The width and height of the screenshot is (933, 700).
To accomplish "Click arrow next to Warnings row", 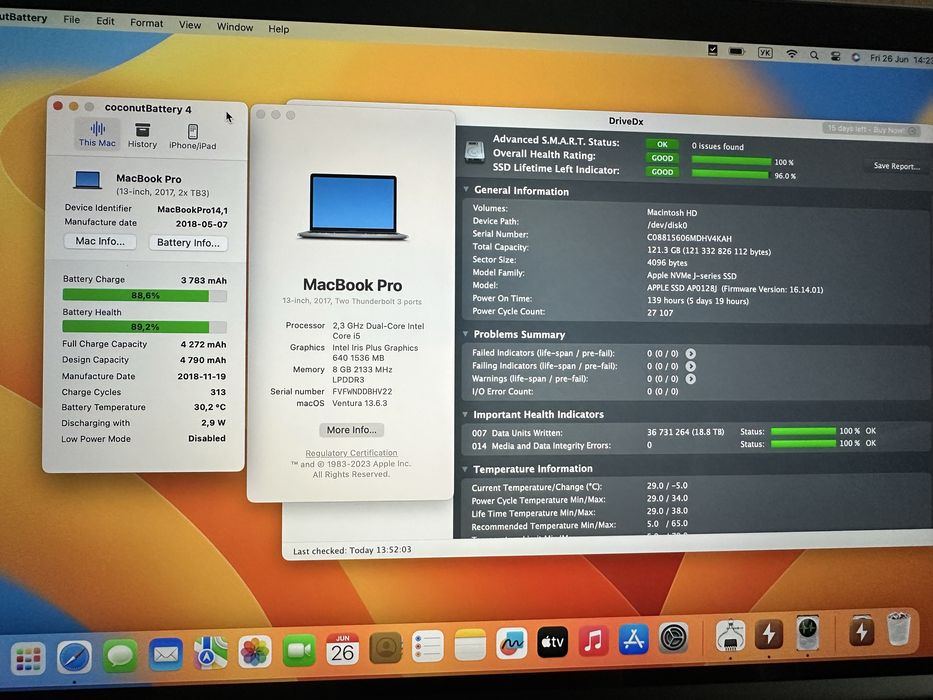I will tap(690, 379).
